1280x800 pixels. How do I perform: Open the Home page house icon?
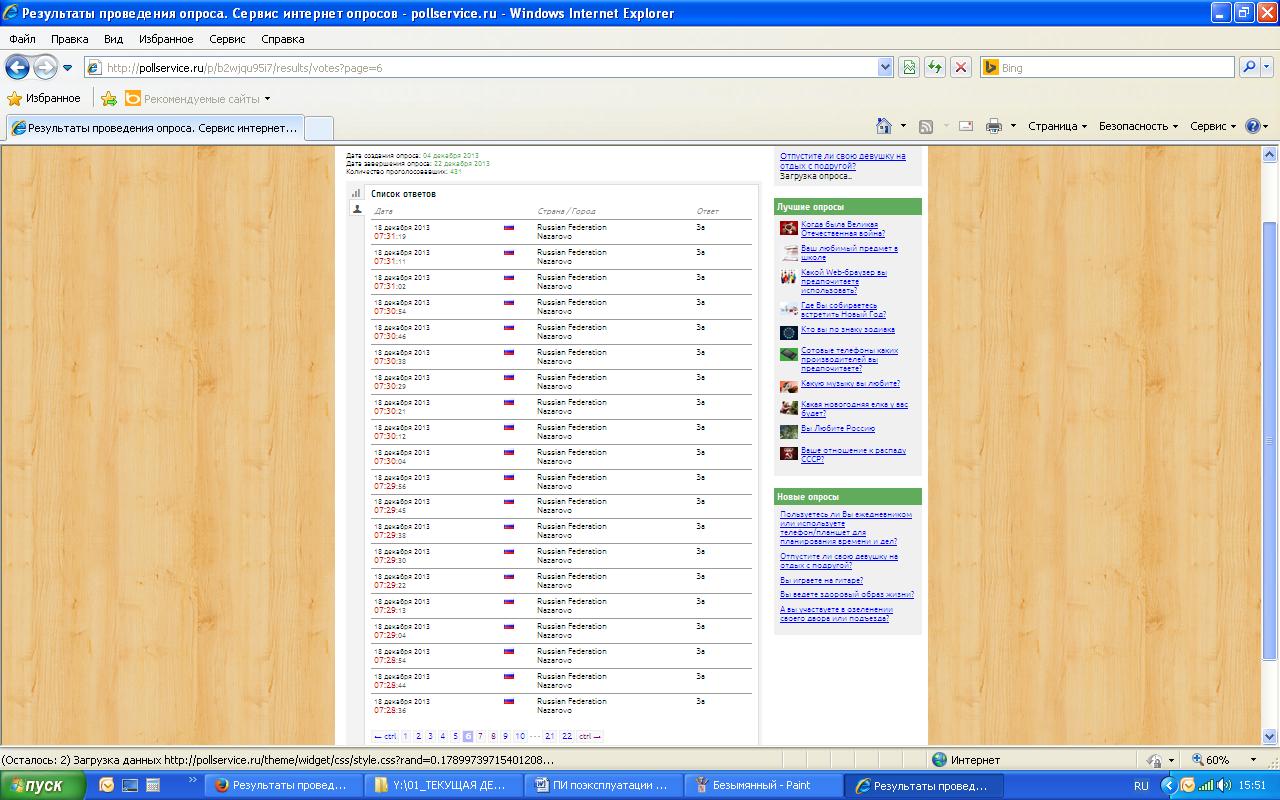pos(884,126)
